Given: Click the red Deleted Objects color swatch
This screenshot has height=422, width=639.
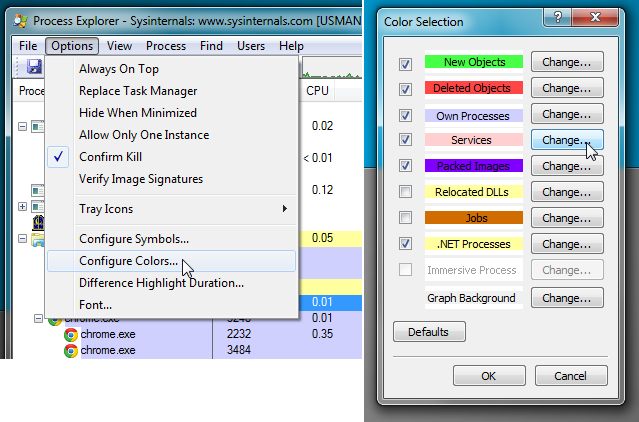Looking at the screenshot, I should pos(474,88).
